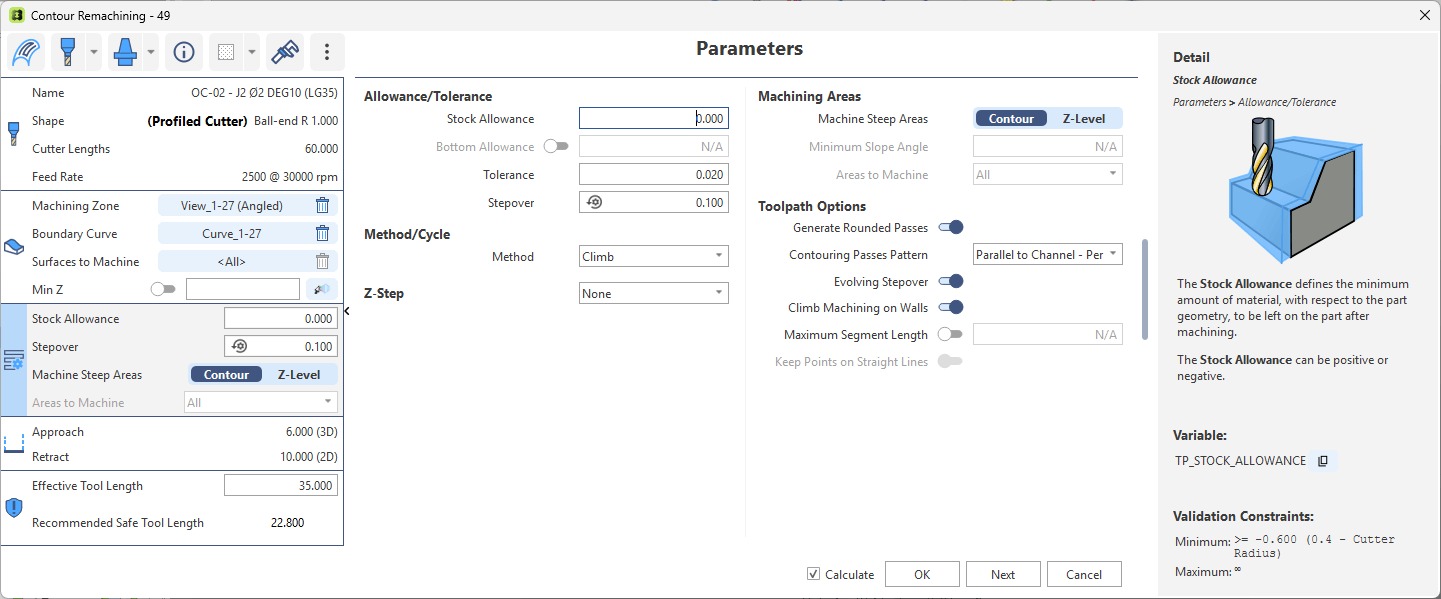1441x599 pixels.
Task: Toggle Generate Rounded Passes switch
Action: (x=950, y=227)
